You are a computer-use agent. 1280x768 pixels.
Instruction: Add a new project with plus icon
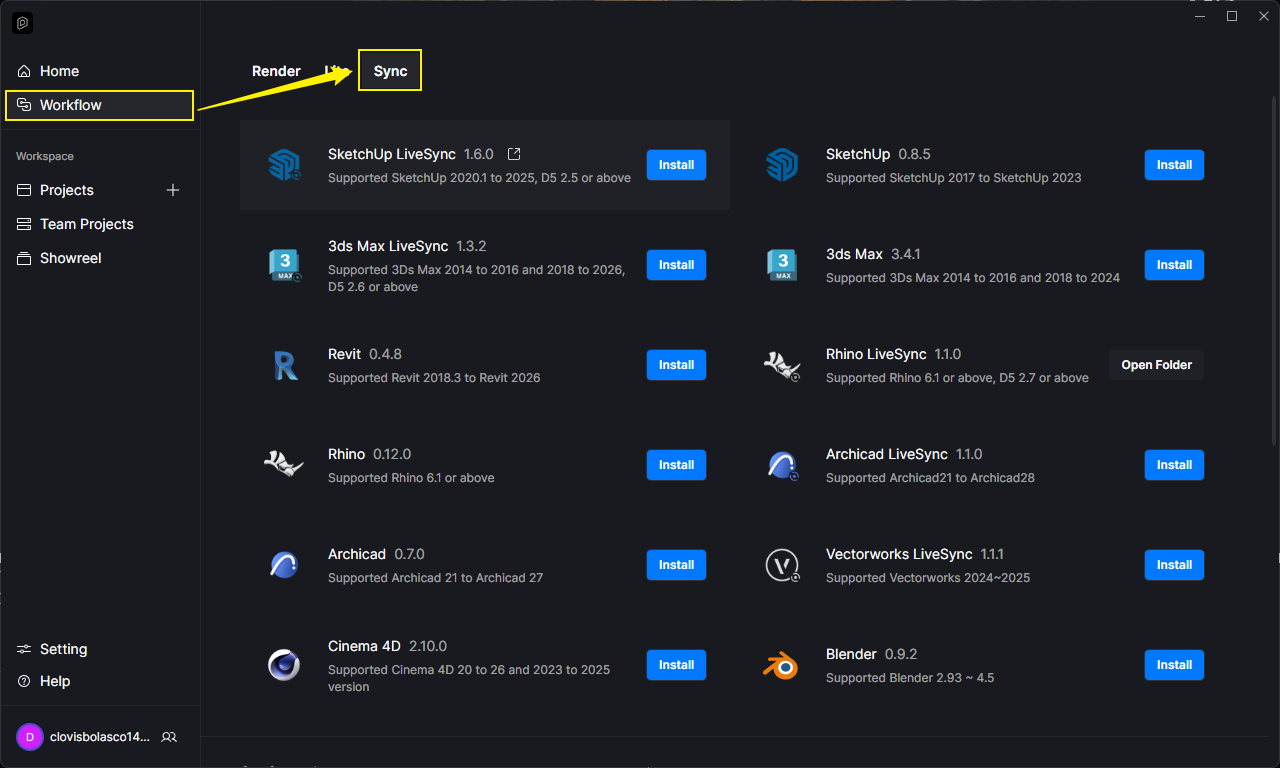(x=173, y=190)
